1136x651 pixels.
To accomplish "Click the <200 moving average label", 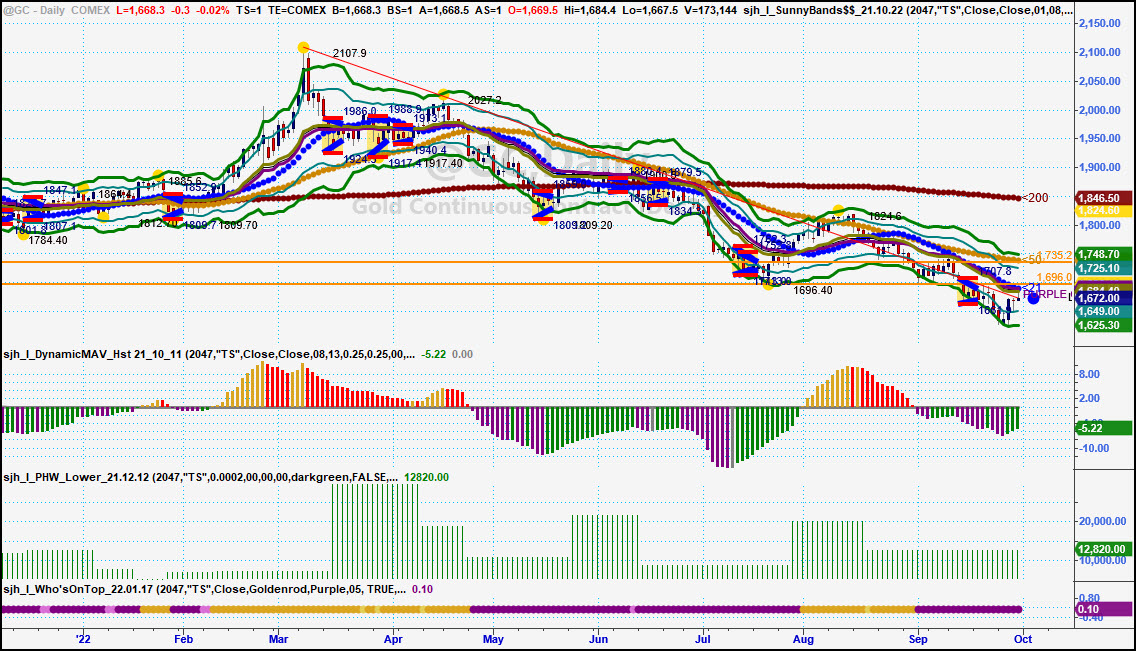I will (x=1035, y=198).
